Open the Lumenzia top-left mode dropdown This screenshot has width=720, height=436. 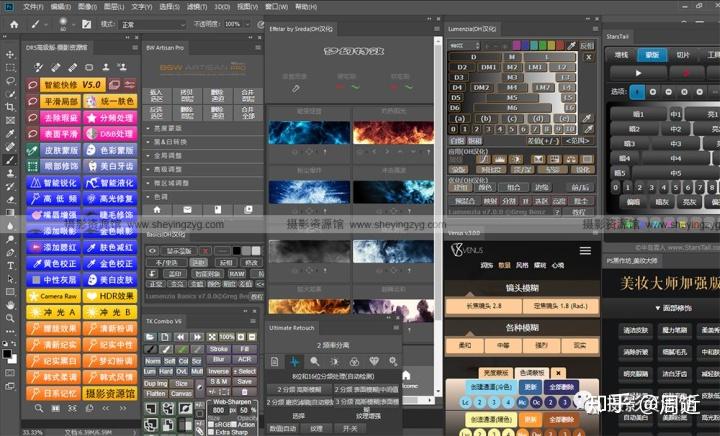464,45
